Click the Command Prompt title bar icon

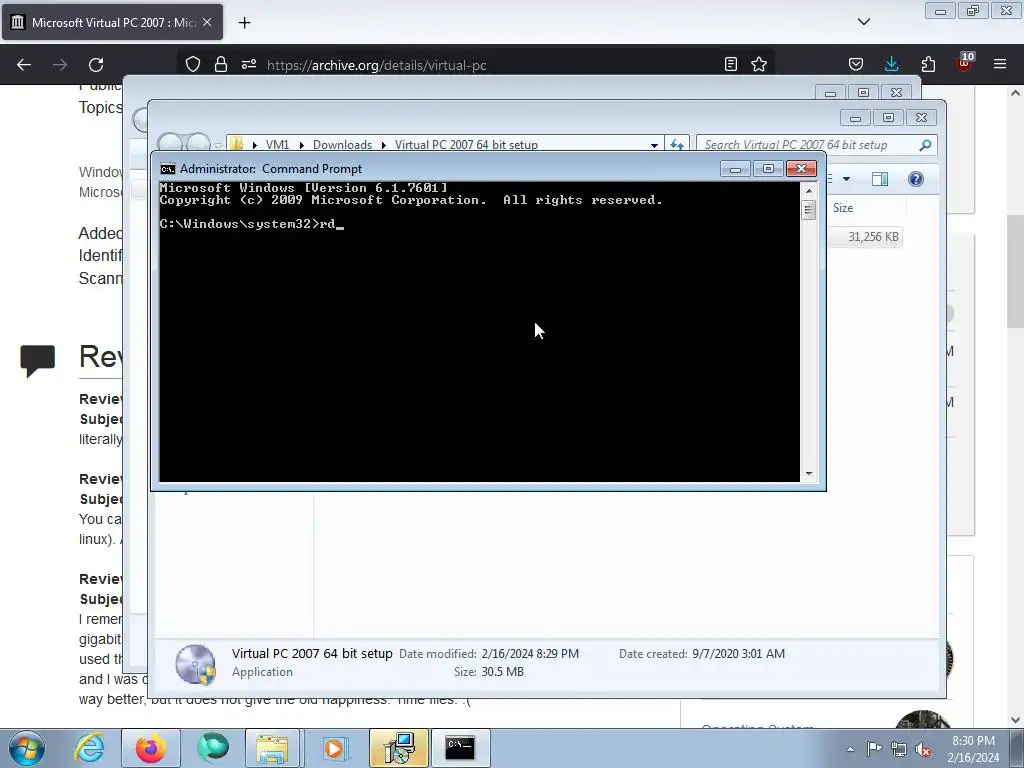pos(168,169)
